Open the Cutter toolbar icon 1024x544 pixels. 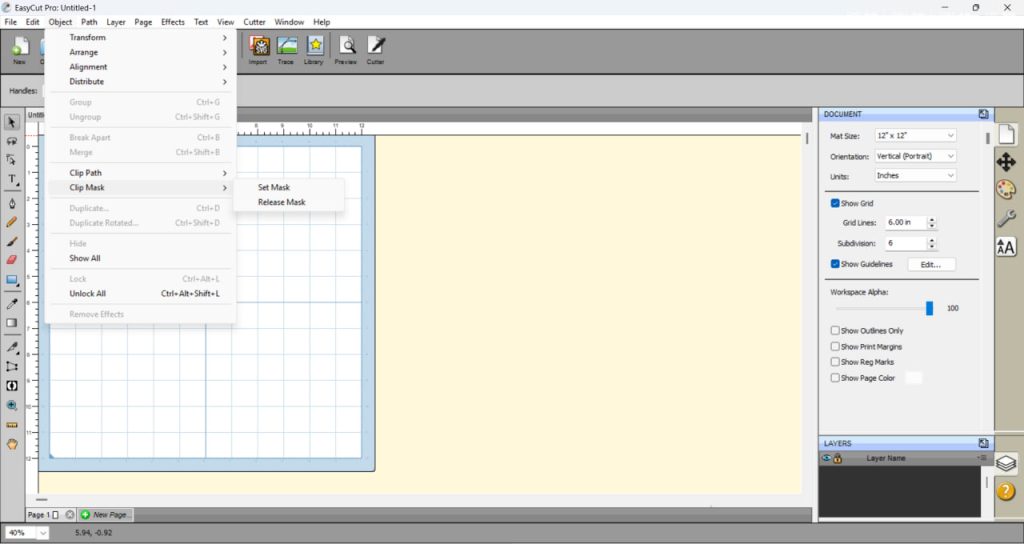(375, 47)
